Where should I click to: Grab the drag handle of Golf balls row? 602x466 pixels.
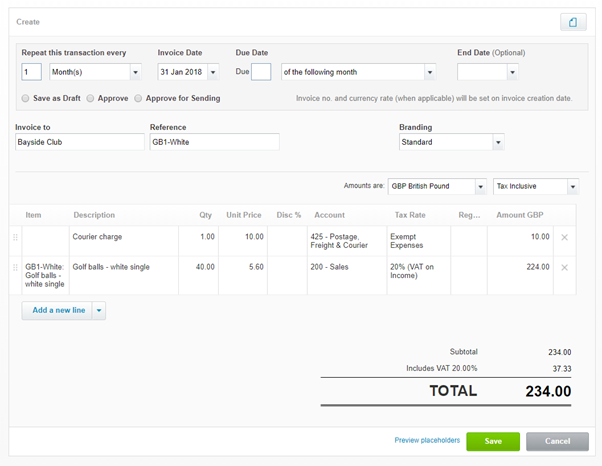[x=15, y=267]
